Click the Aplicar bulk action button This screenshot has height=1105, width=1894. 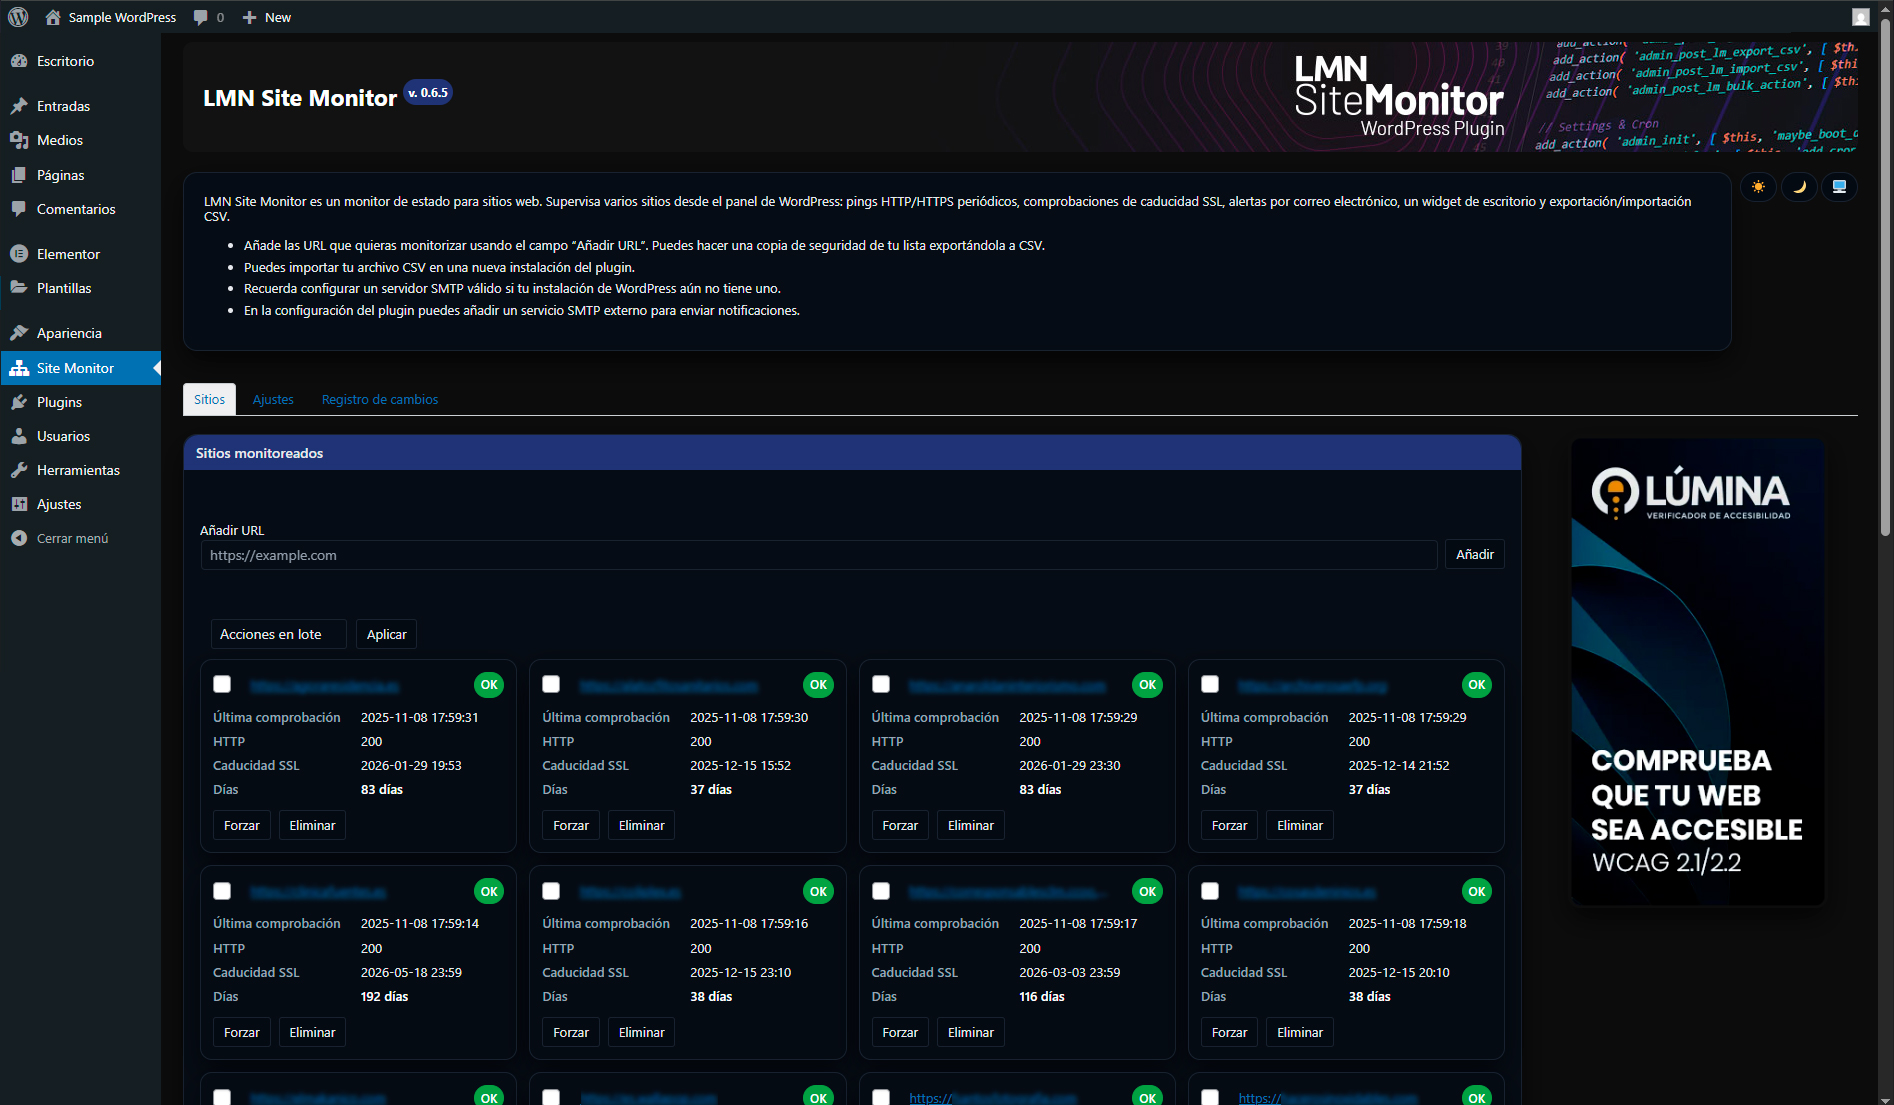(x=386, y=634)
